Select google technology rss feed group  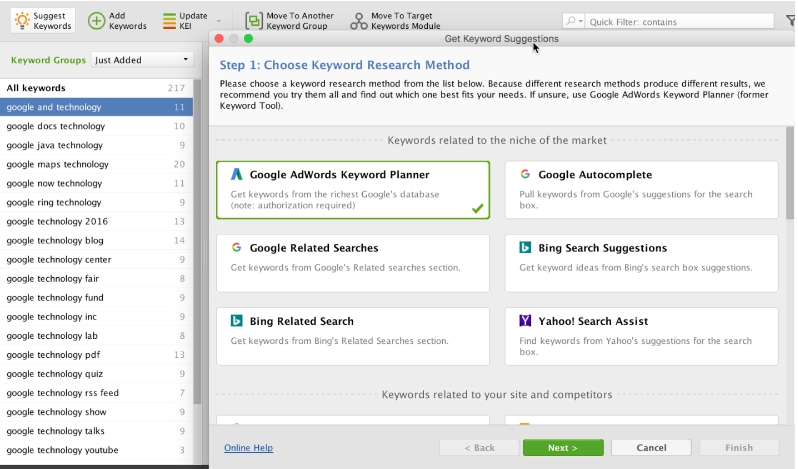96,393
